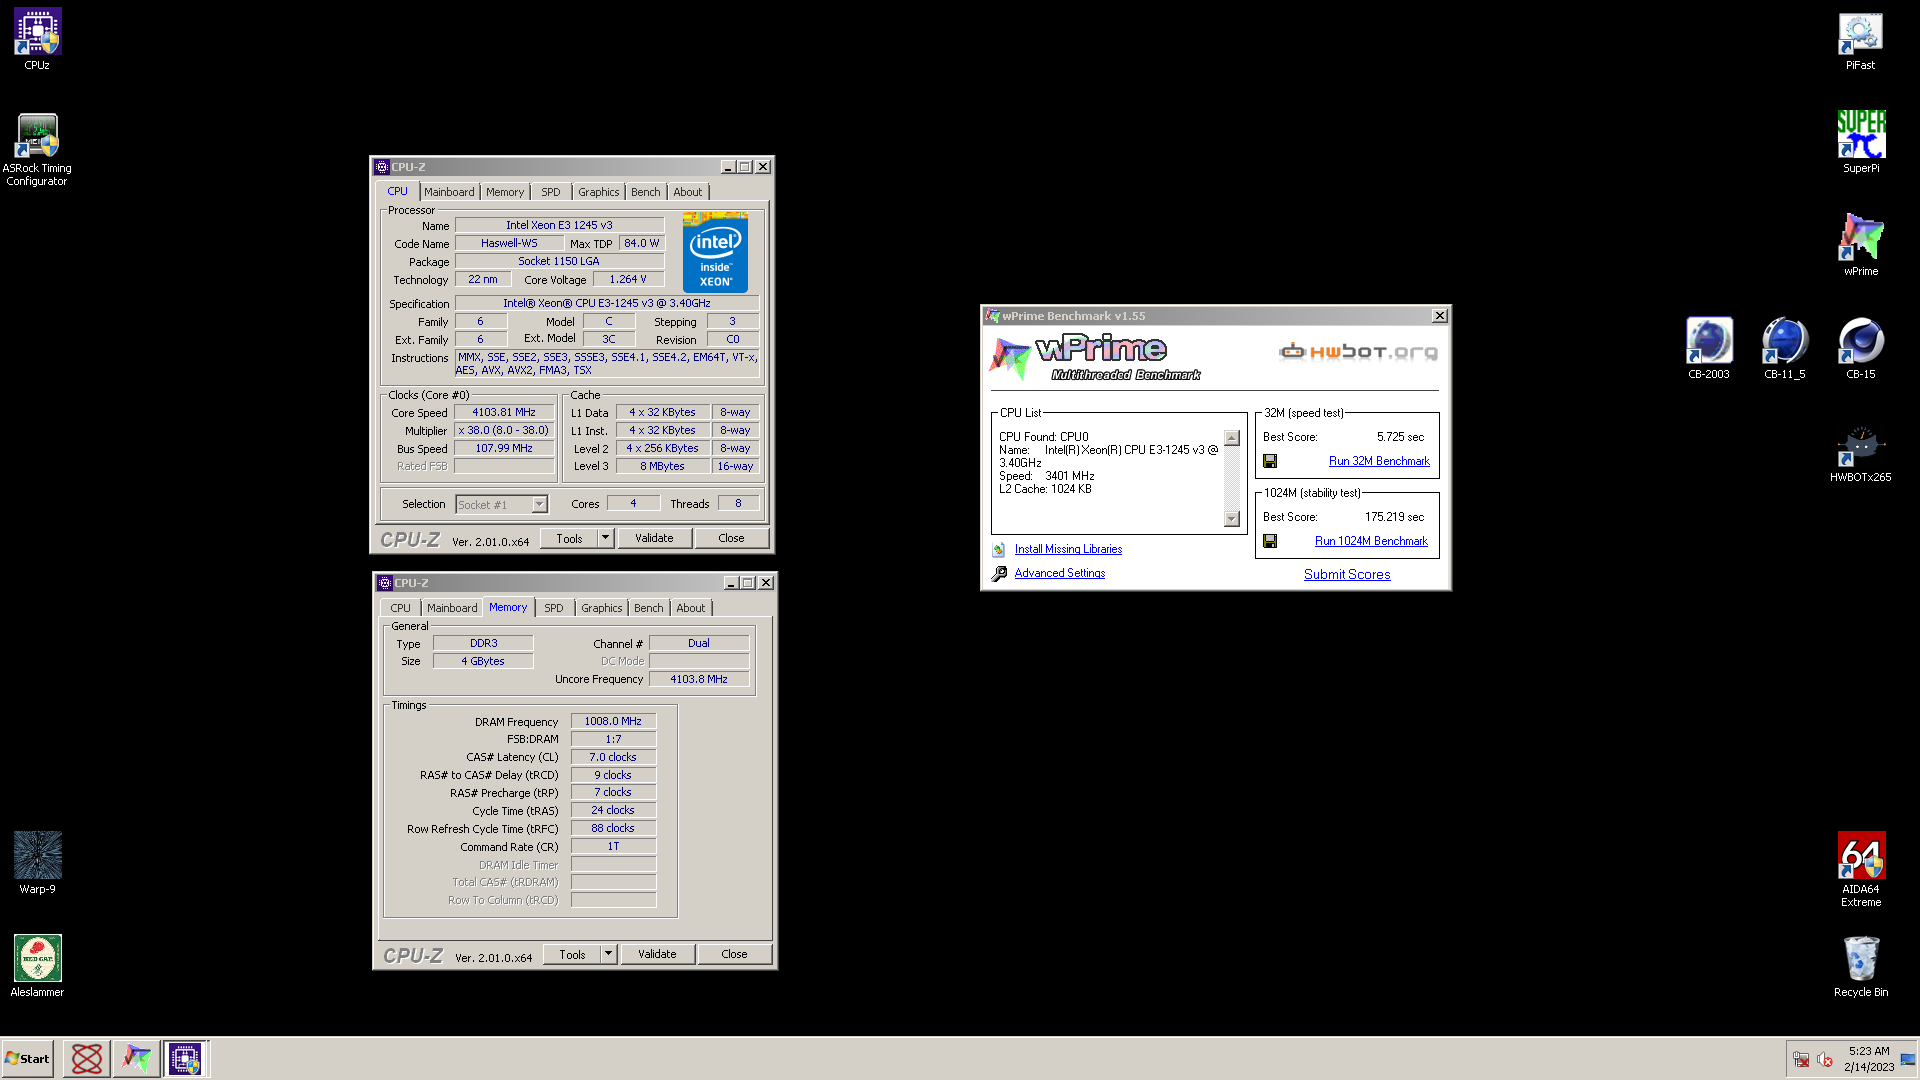The width and height of the screenshot is (1920, 1080).
Task: Launch the PiFast desktop shortcut
Action: pos(1860,40)
